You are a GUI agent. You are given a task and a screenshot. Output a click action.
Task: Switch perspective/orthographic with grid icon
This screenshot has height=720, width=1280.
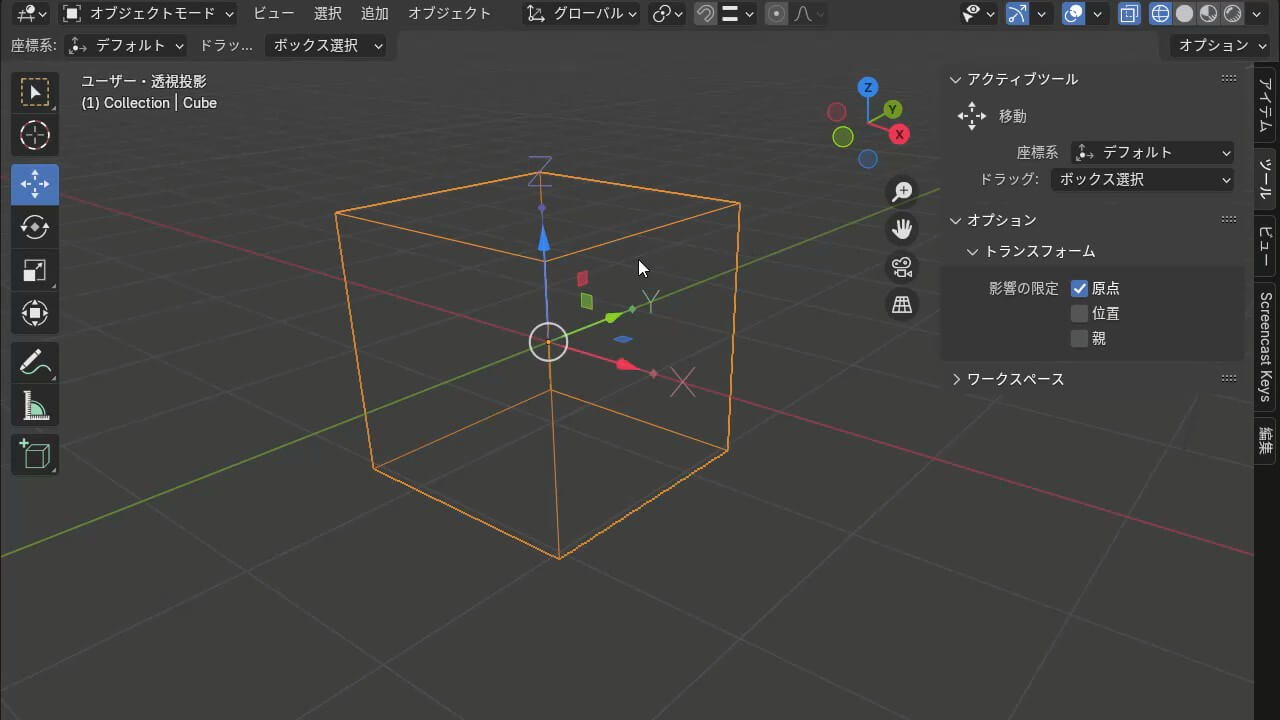point(902,305)
